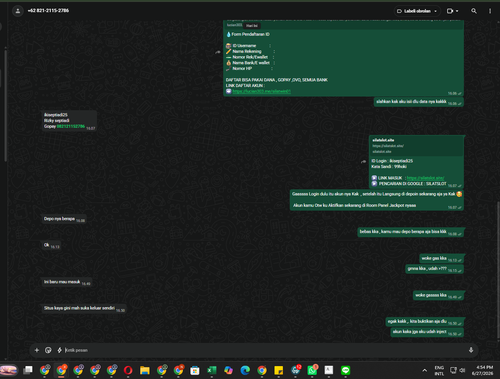Open the three-dot chat menu
The width and height of the screenshot is (500, 379).
pos(490,11)
